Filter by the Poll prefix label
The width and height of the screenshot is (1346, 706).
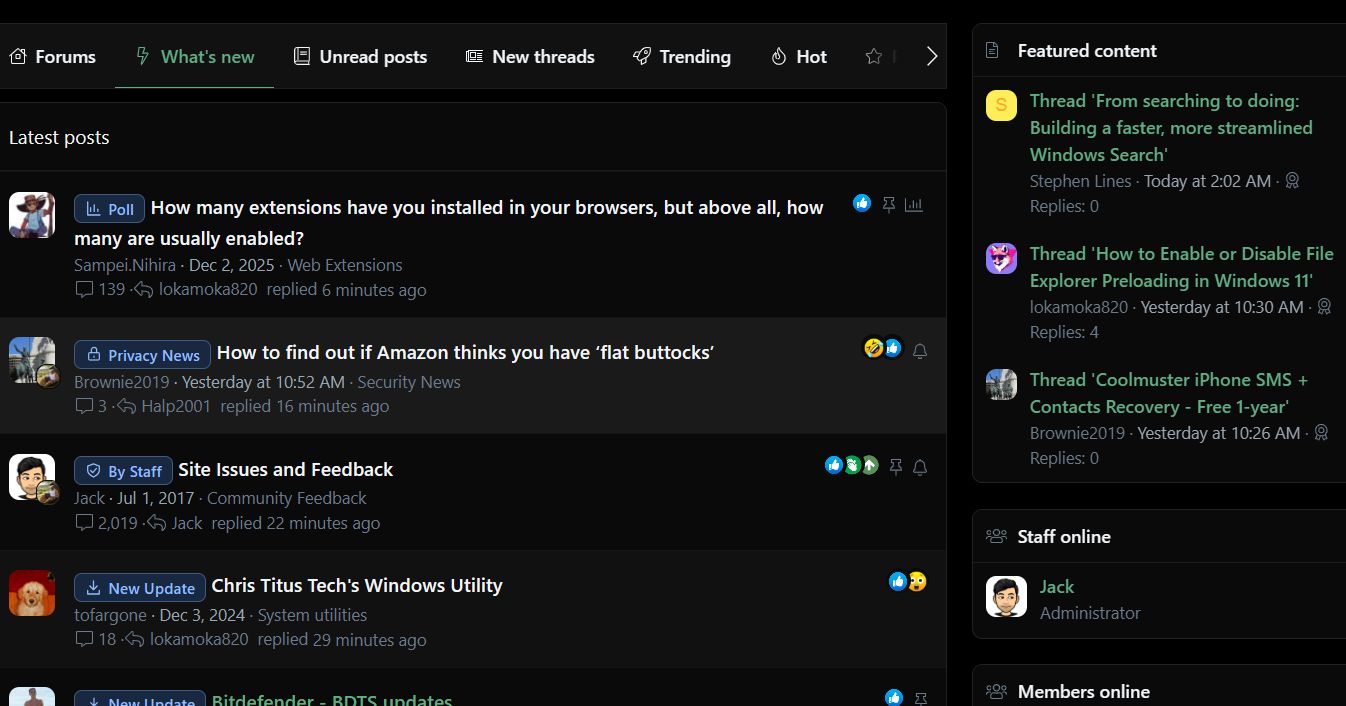110,209
